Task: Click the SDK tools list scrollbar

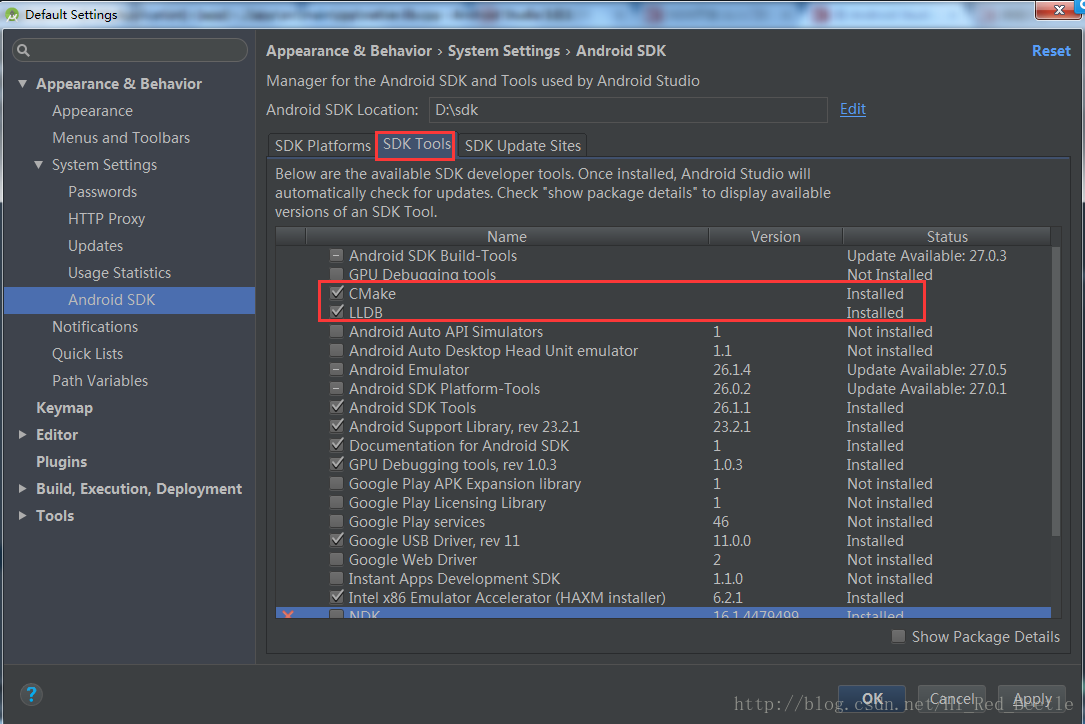Action: coord(1055,391)
